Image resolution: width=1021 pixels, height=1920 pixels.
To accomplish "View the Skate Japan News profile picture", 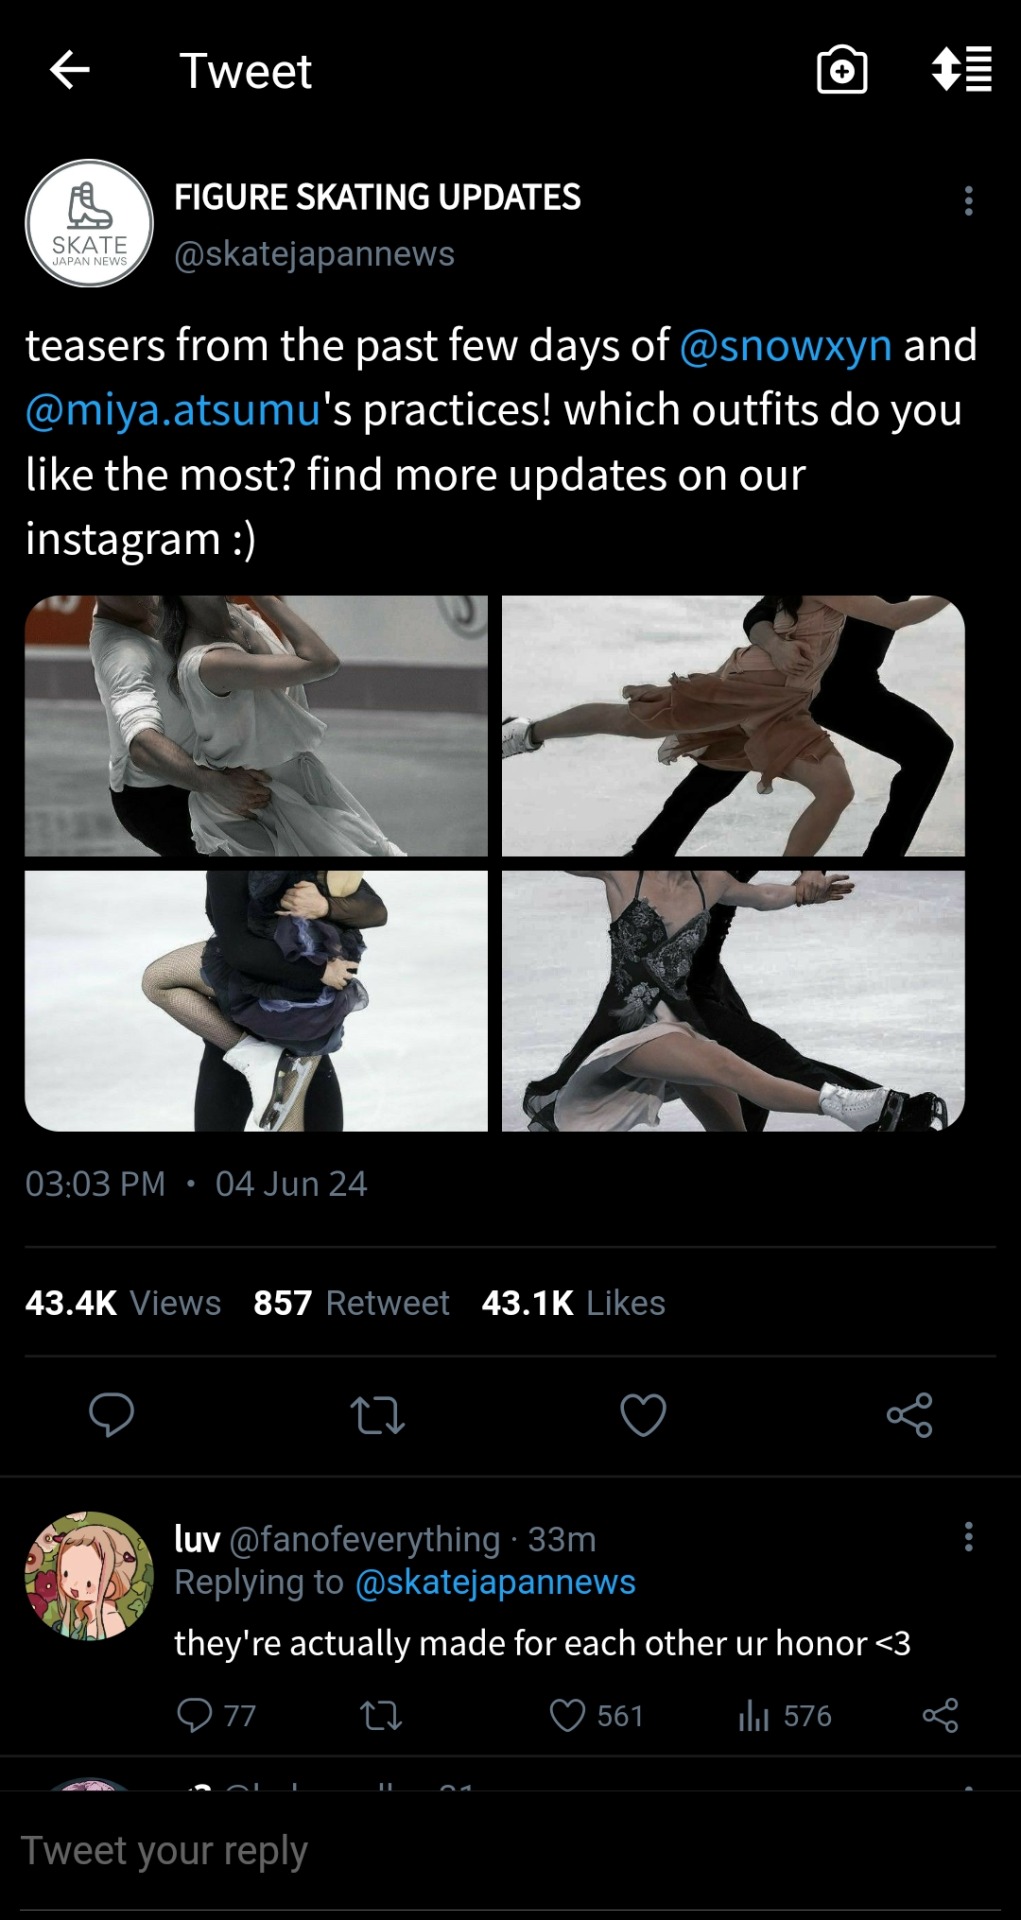I will click(x=89, y=223).
